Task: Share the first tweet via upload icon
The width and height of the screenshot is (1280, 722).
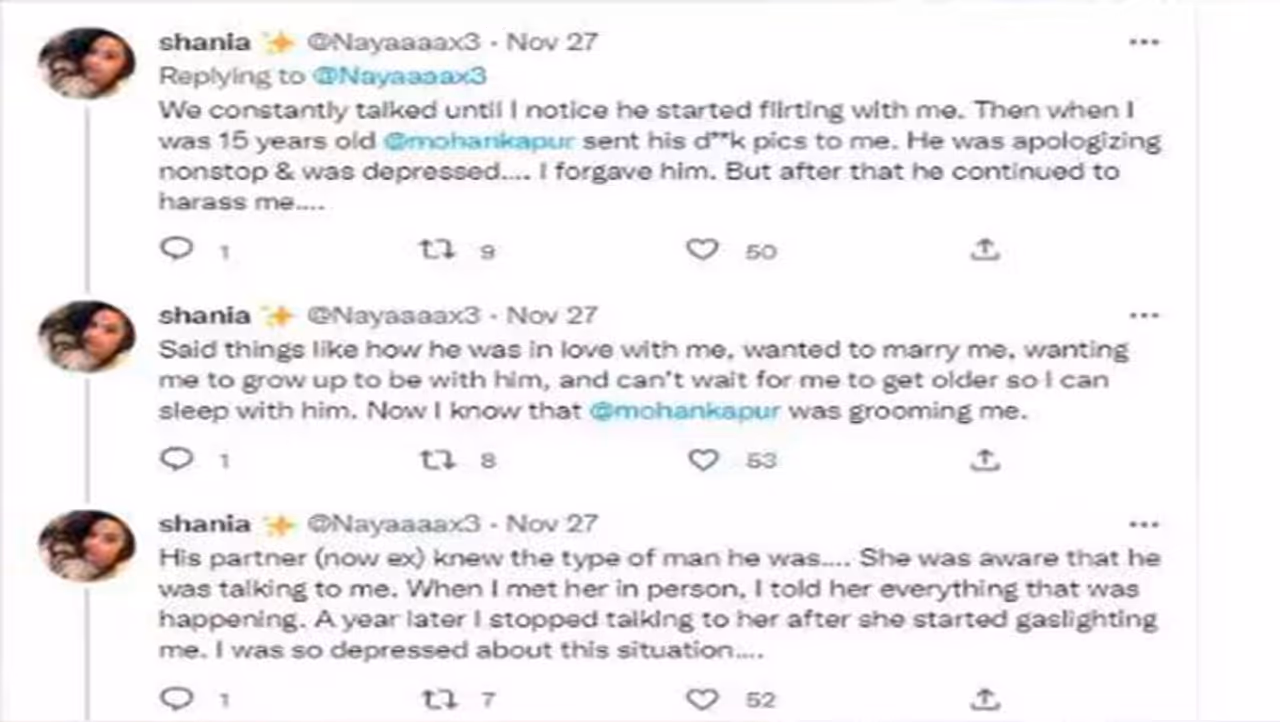Action: 985,249
